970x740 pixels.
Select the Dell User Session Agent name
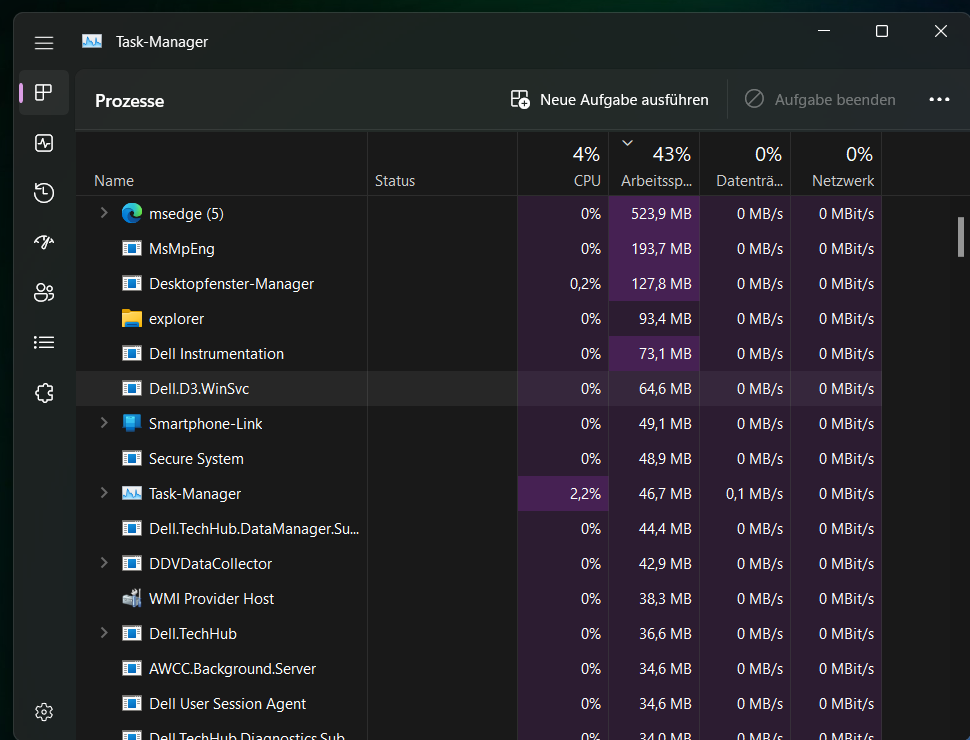(228, 703)
